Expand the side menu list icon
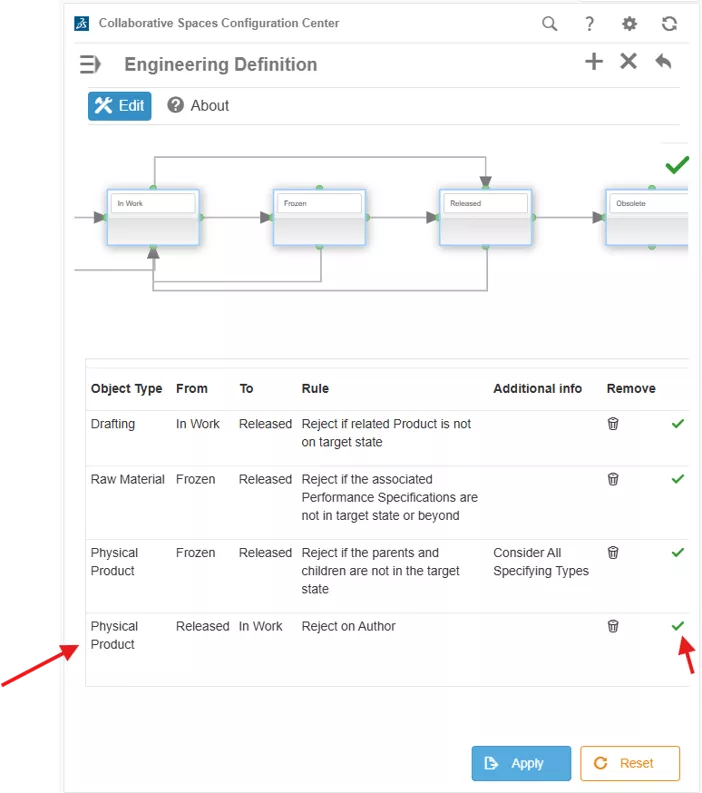This screenshot has height=793, width=702. [90, 64]
